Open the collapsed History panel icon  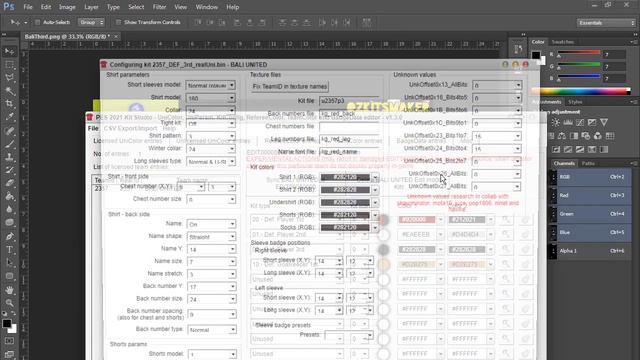518,50
